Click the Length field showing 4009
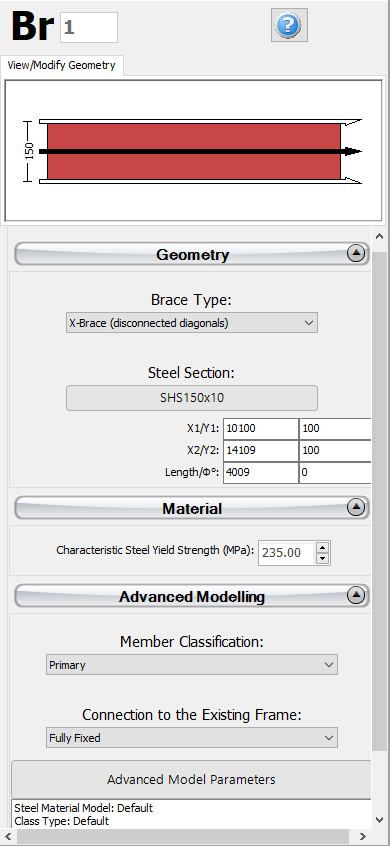Image resolution: width=390 pixels, height=846 pixels. coord(261,472)
